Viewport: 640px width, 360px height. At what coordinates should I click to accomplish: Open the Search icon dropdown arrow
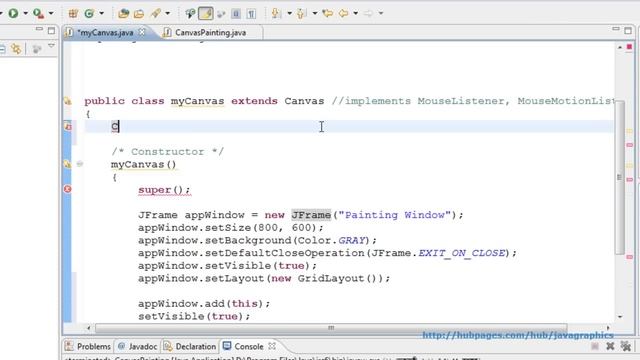(168, 13)
